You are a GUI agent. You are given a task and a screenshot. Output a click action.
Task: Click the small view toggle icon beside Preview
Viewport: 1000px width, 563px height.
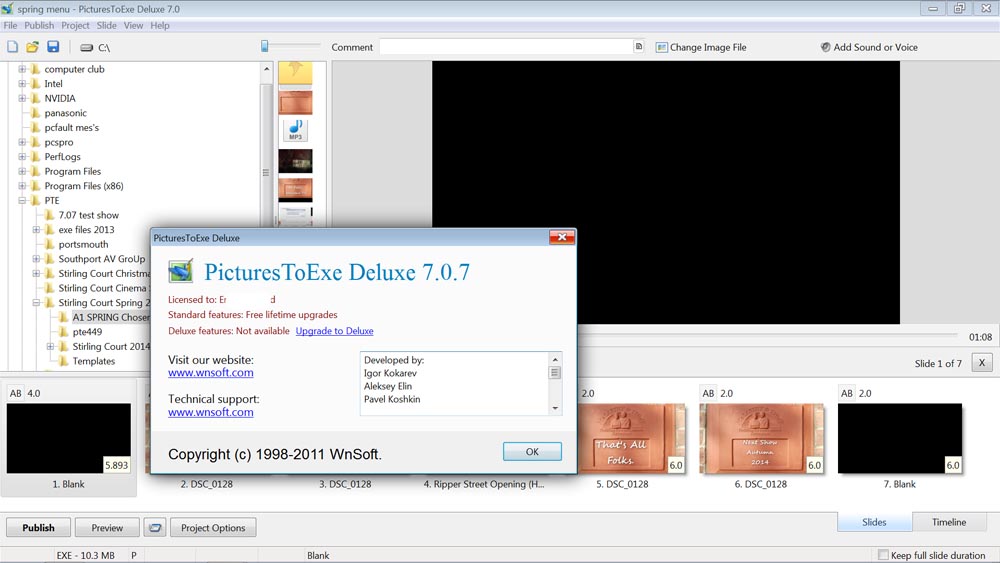click(x=155, y=528)
